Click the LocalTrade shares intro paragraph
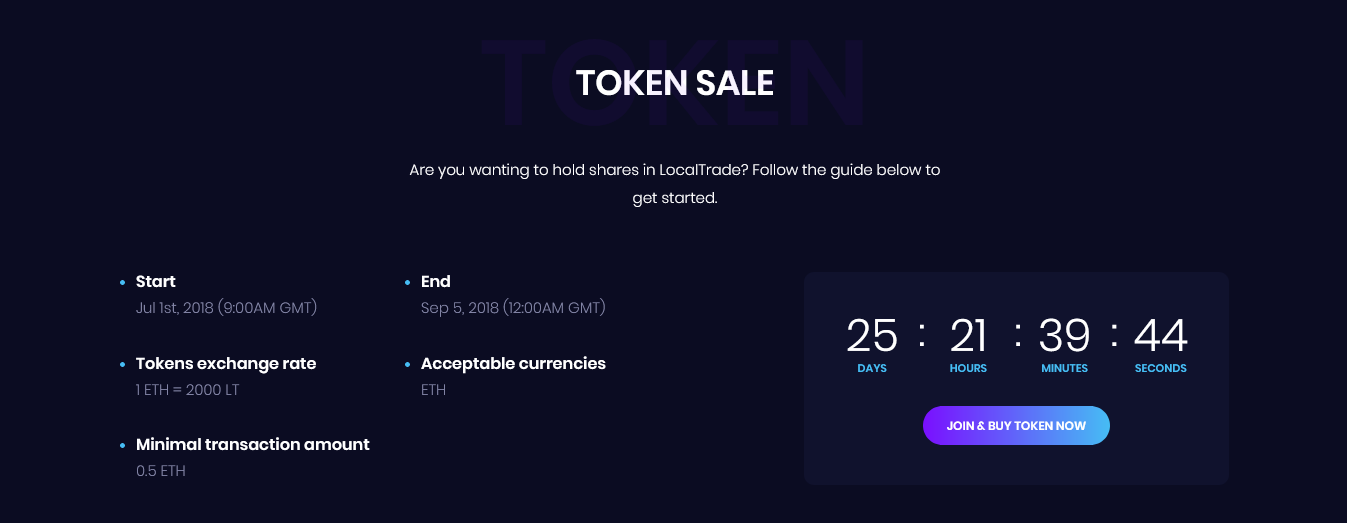Image resolution: width=1347 pixels, height=523 pixels. (x=674, y=184)
